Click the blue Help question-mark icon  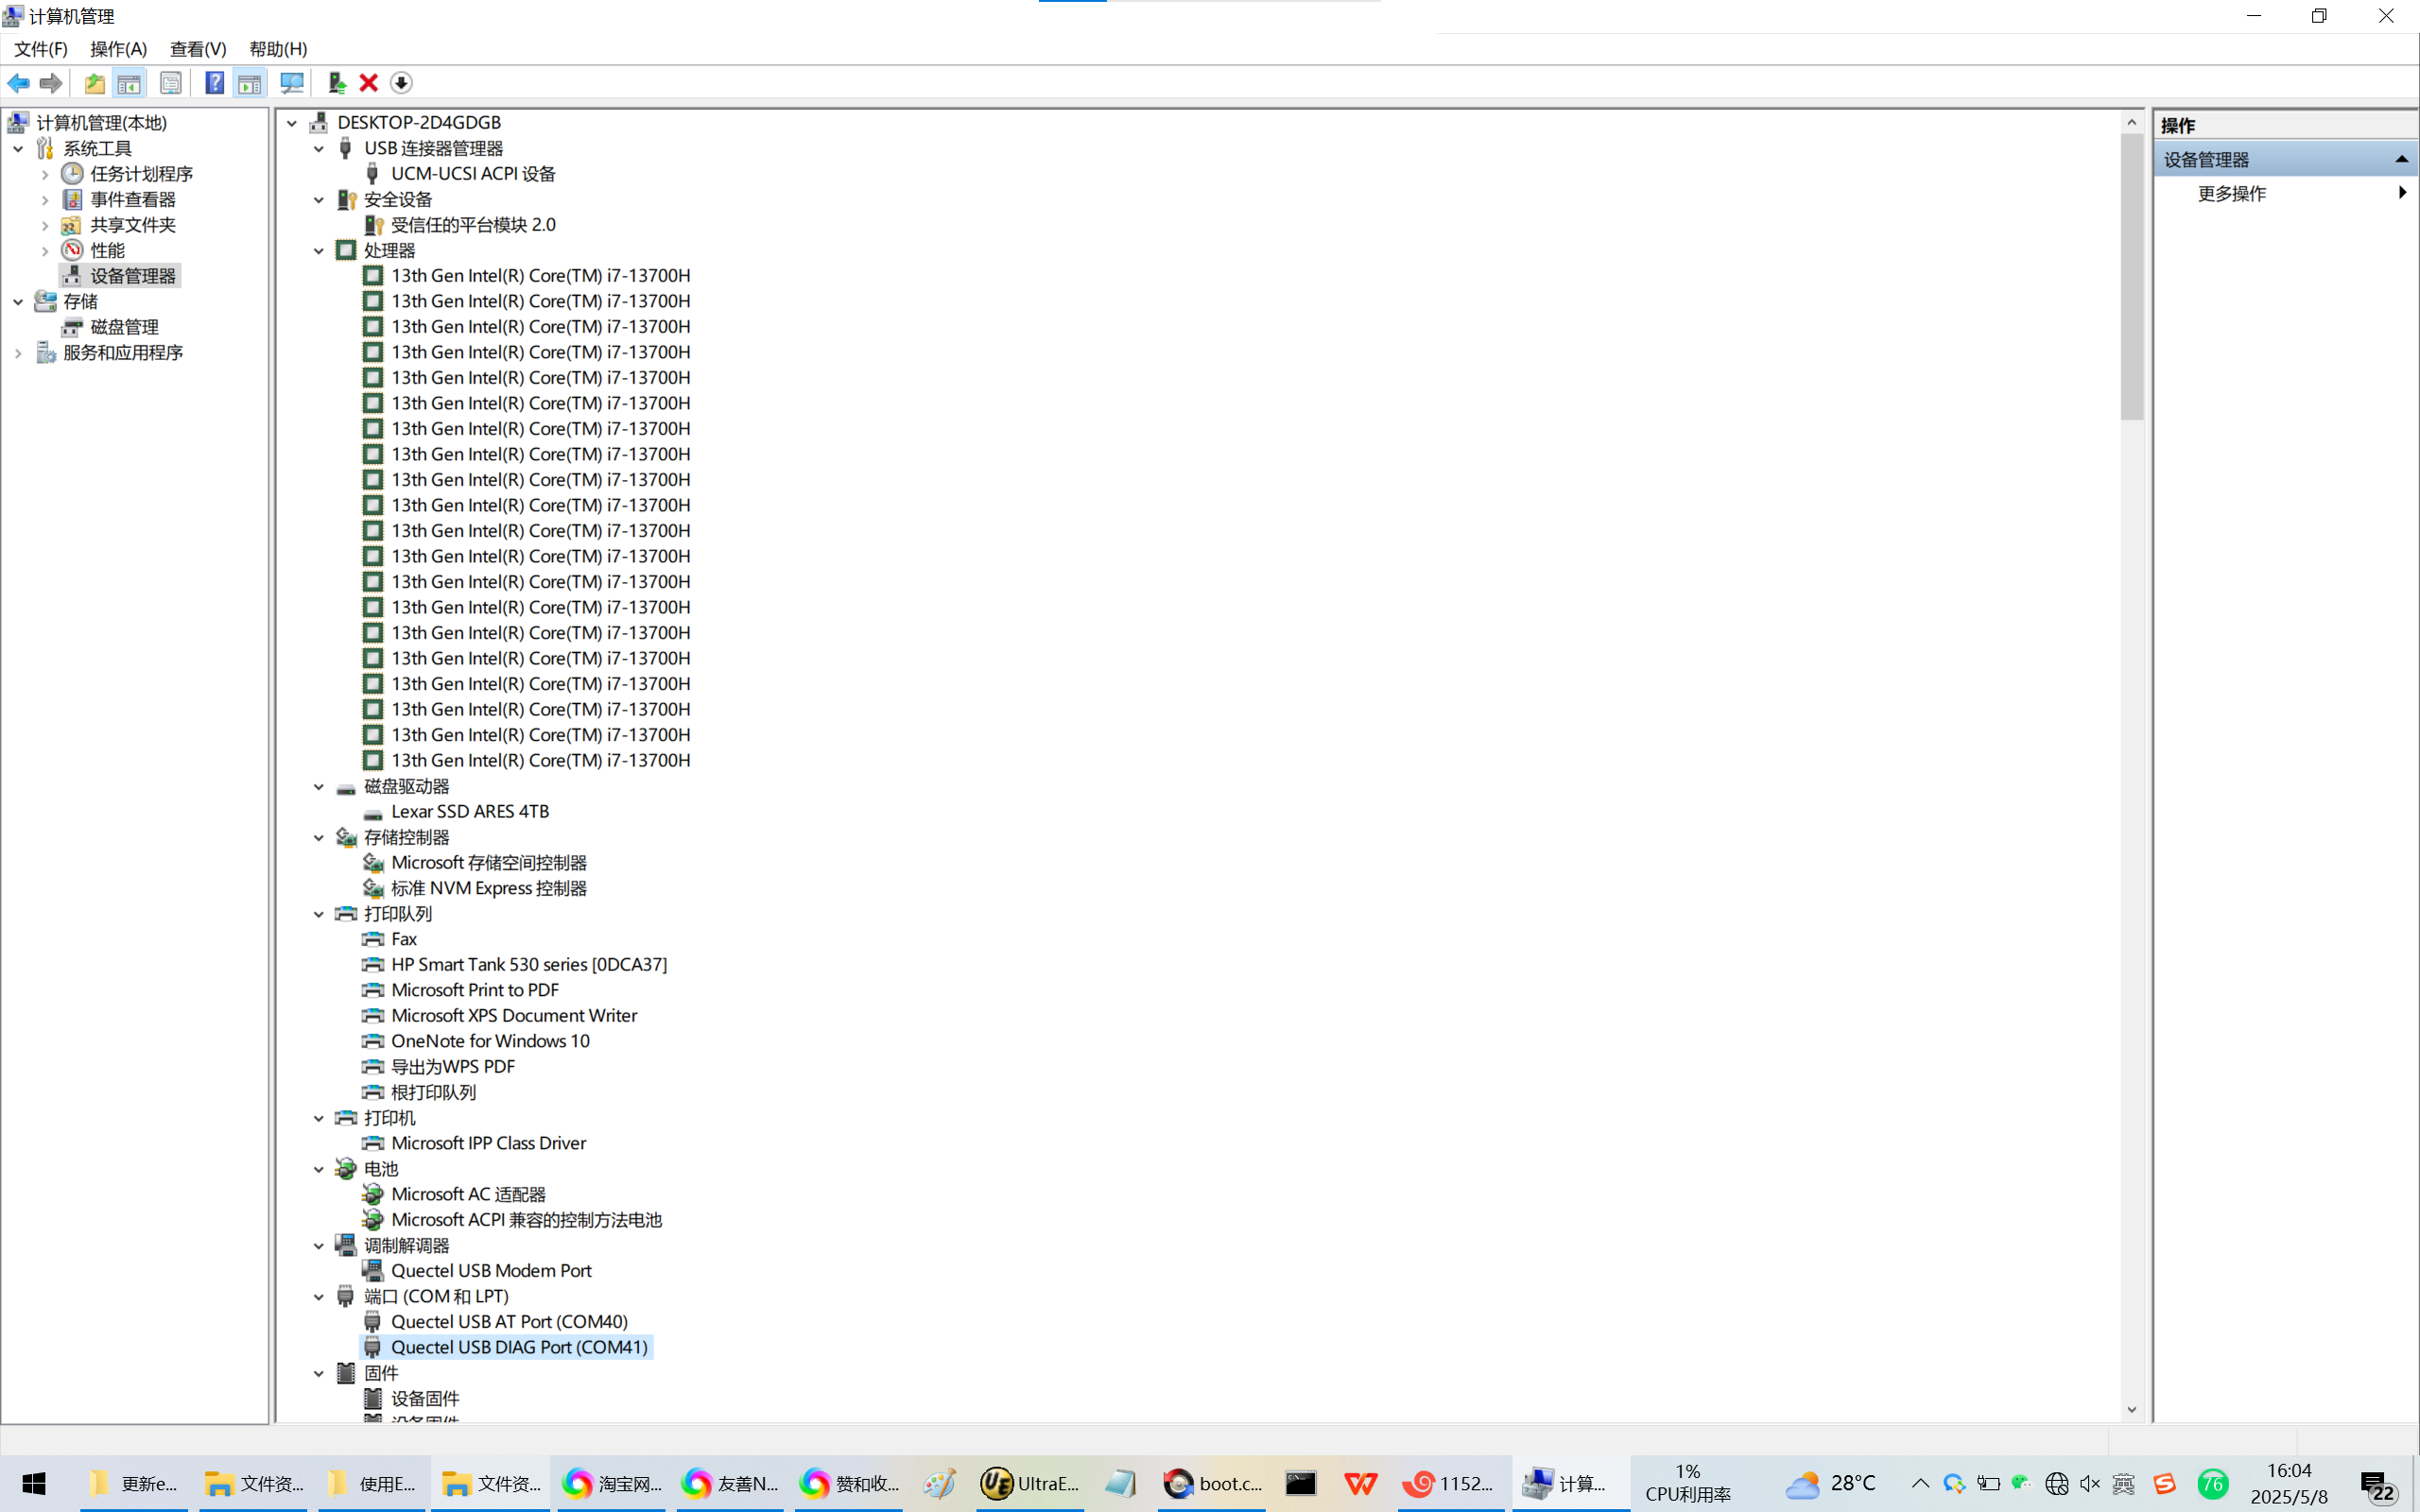coord(214,83)
